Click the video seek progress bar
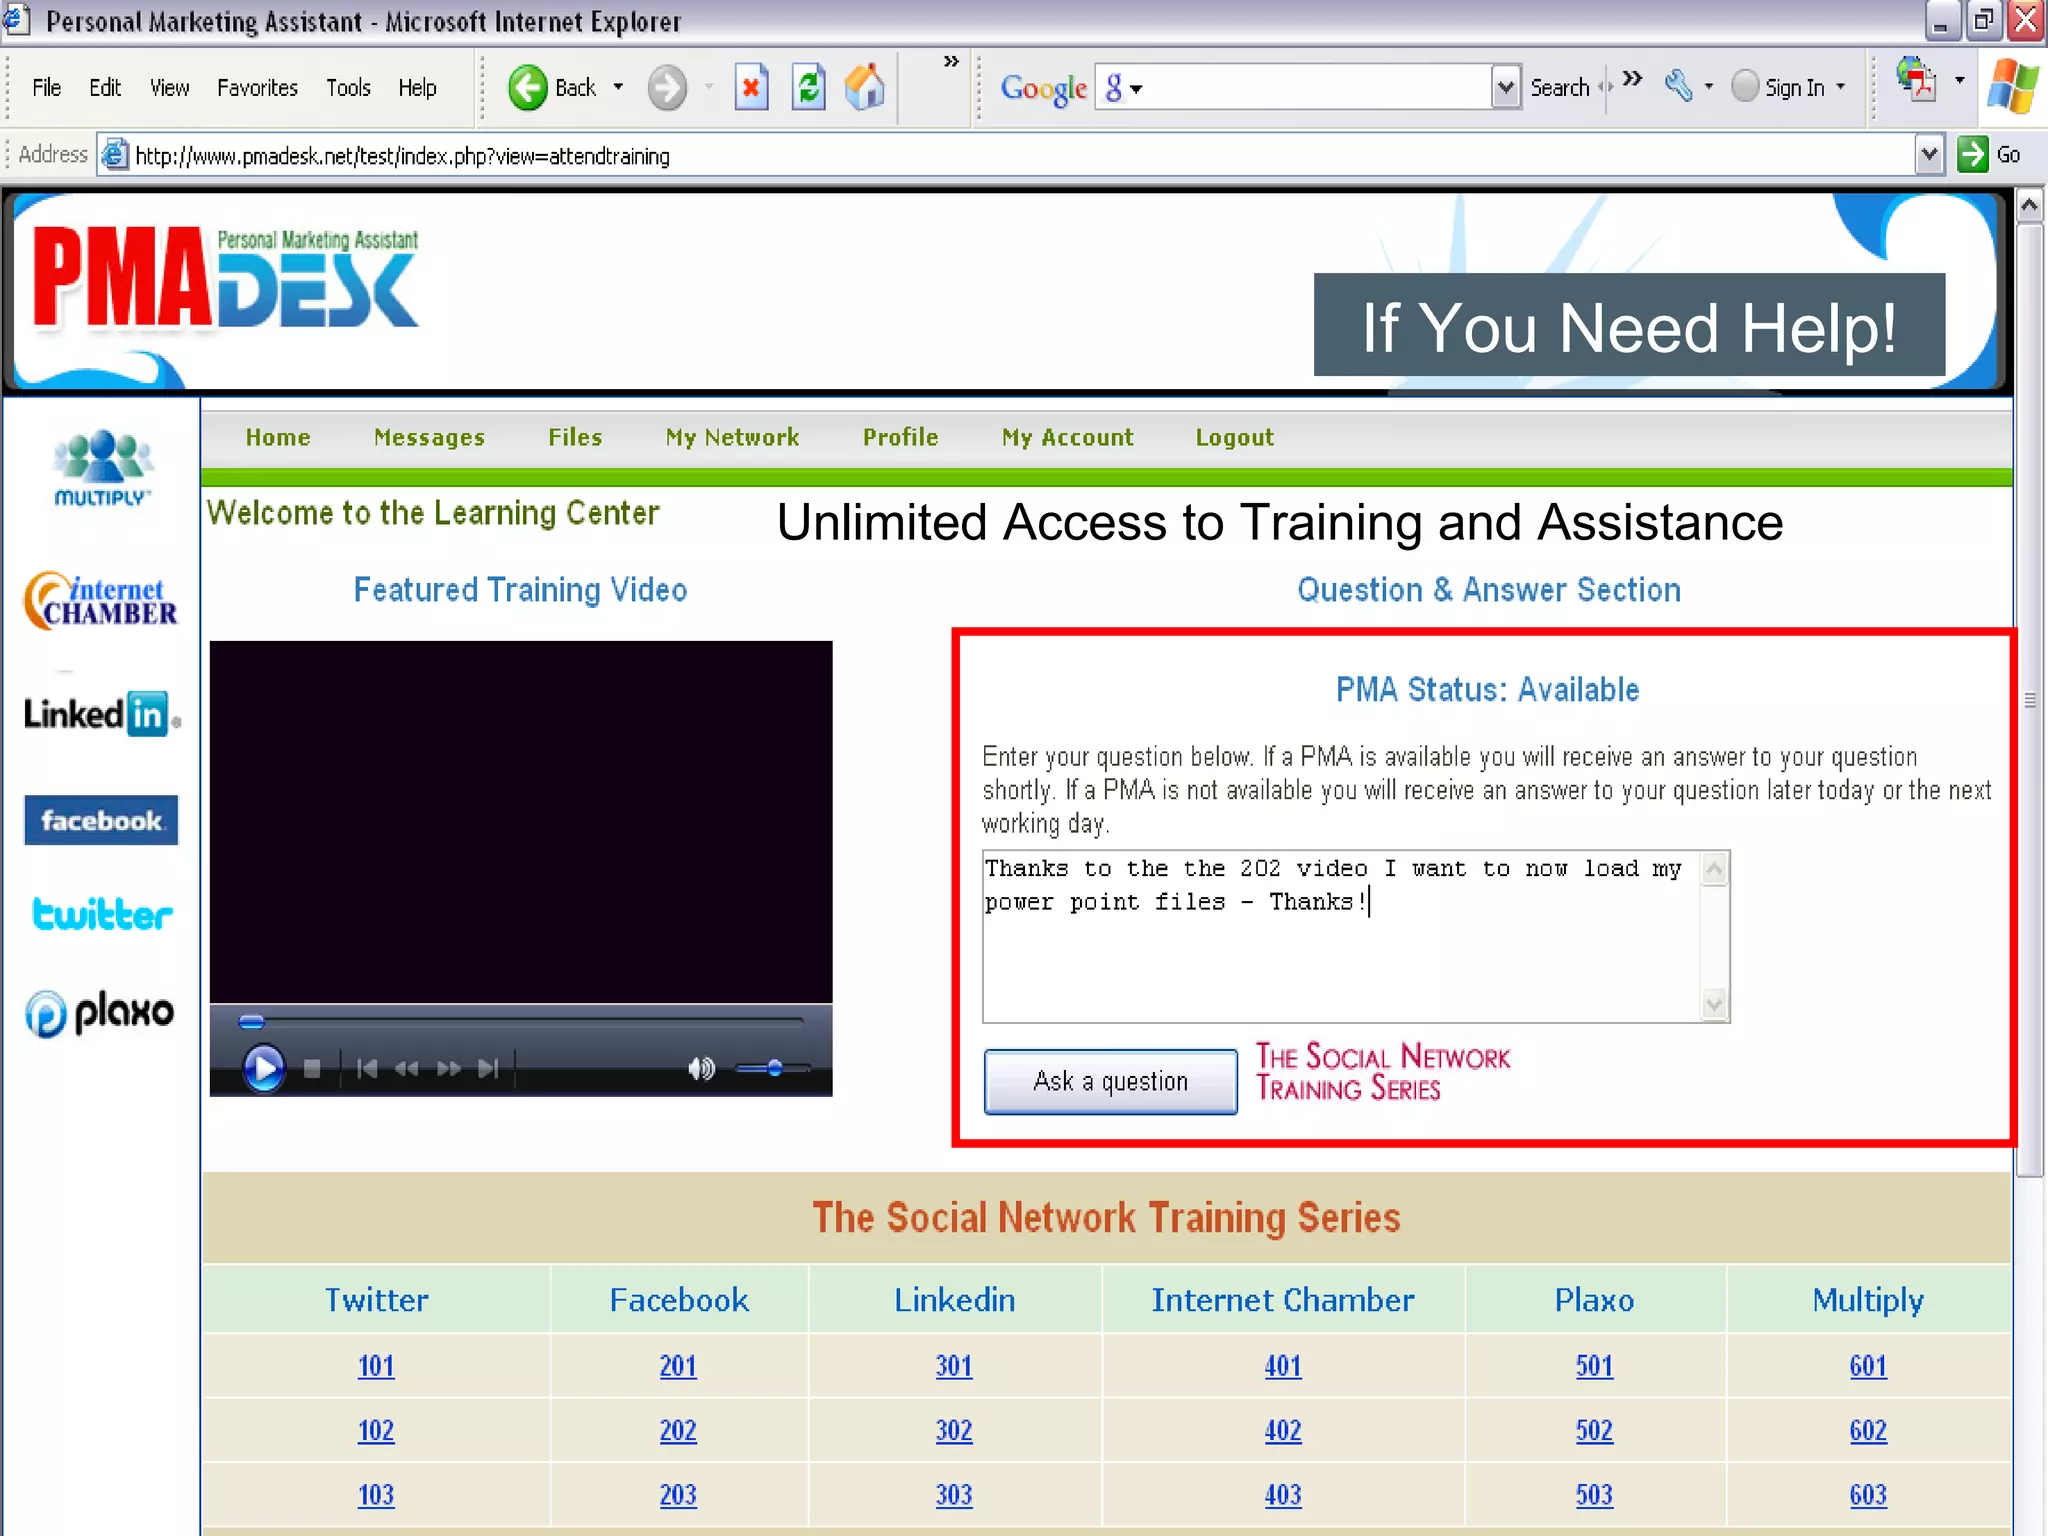 (521, 1021)
